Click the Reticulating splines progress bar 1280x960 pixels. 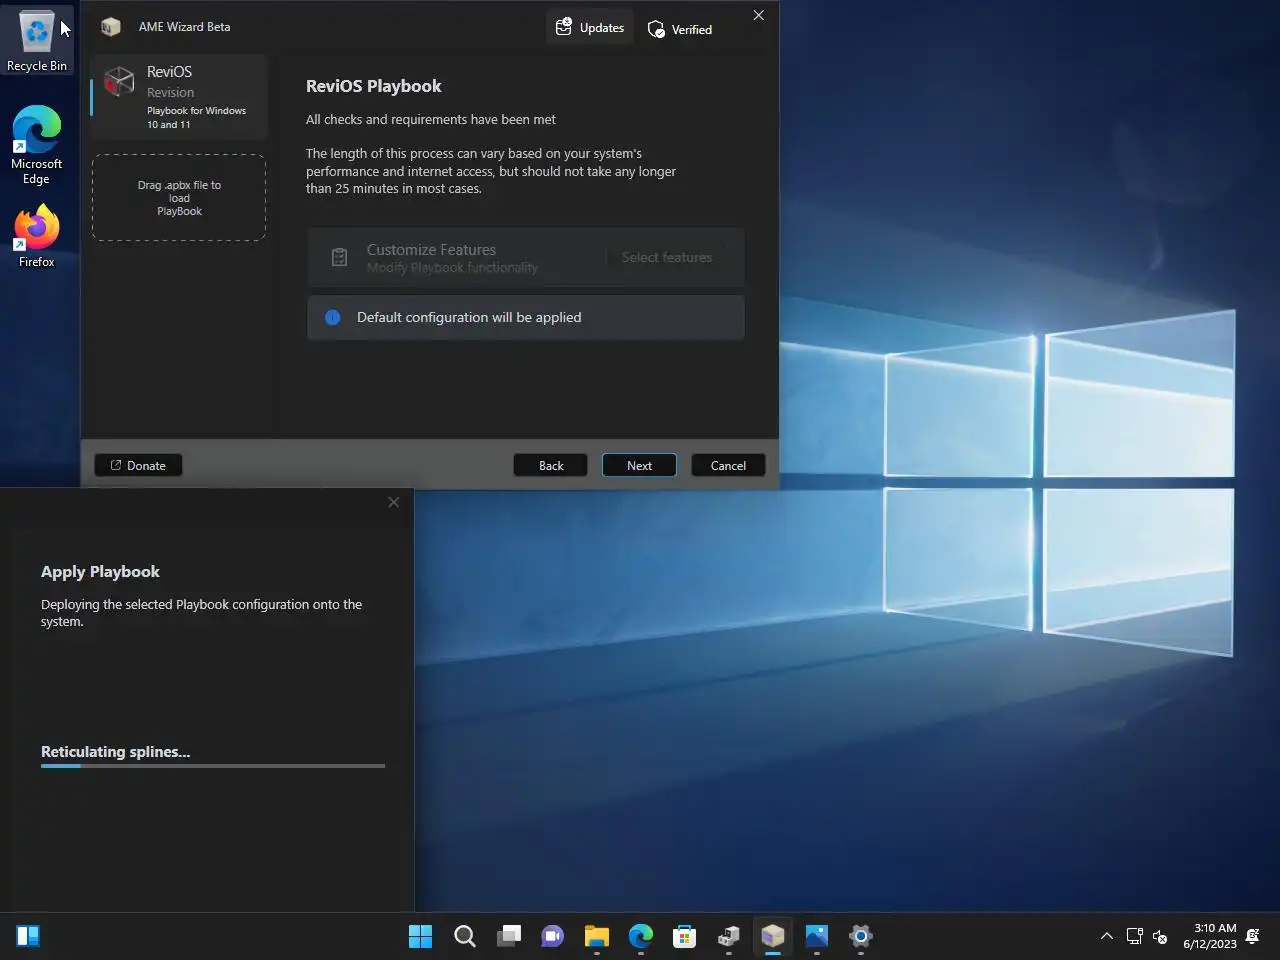(213, 766)
